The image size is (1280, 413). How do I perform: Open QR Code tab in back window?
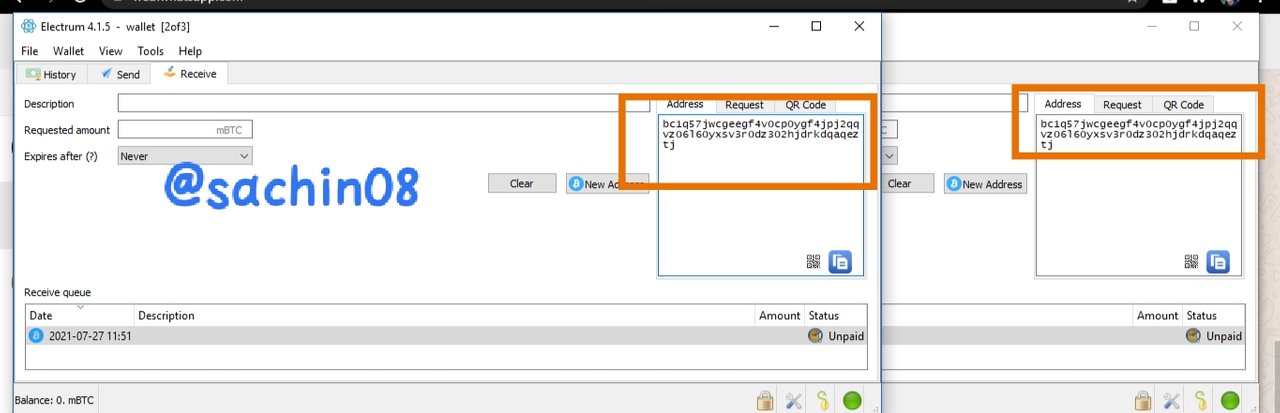(x=1183, y=105)
